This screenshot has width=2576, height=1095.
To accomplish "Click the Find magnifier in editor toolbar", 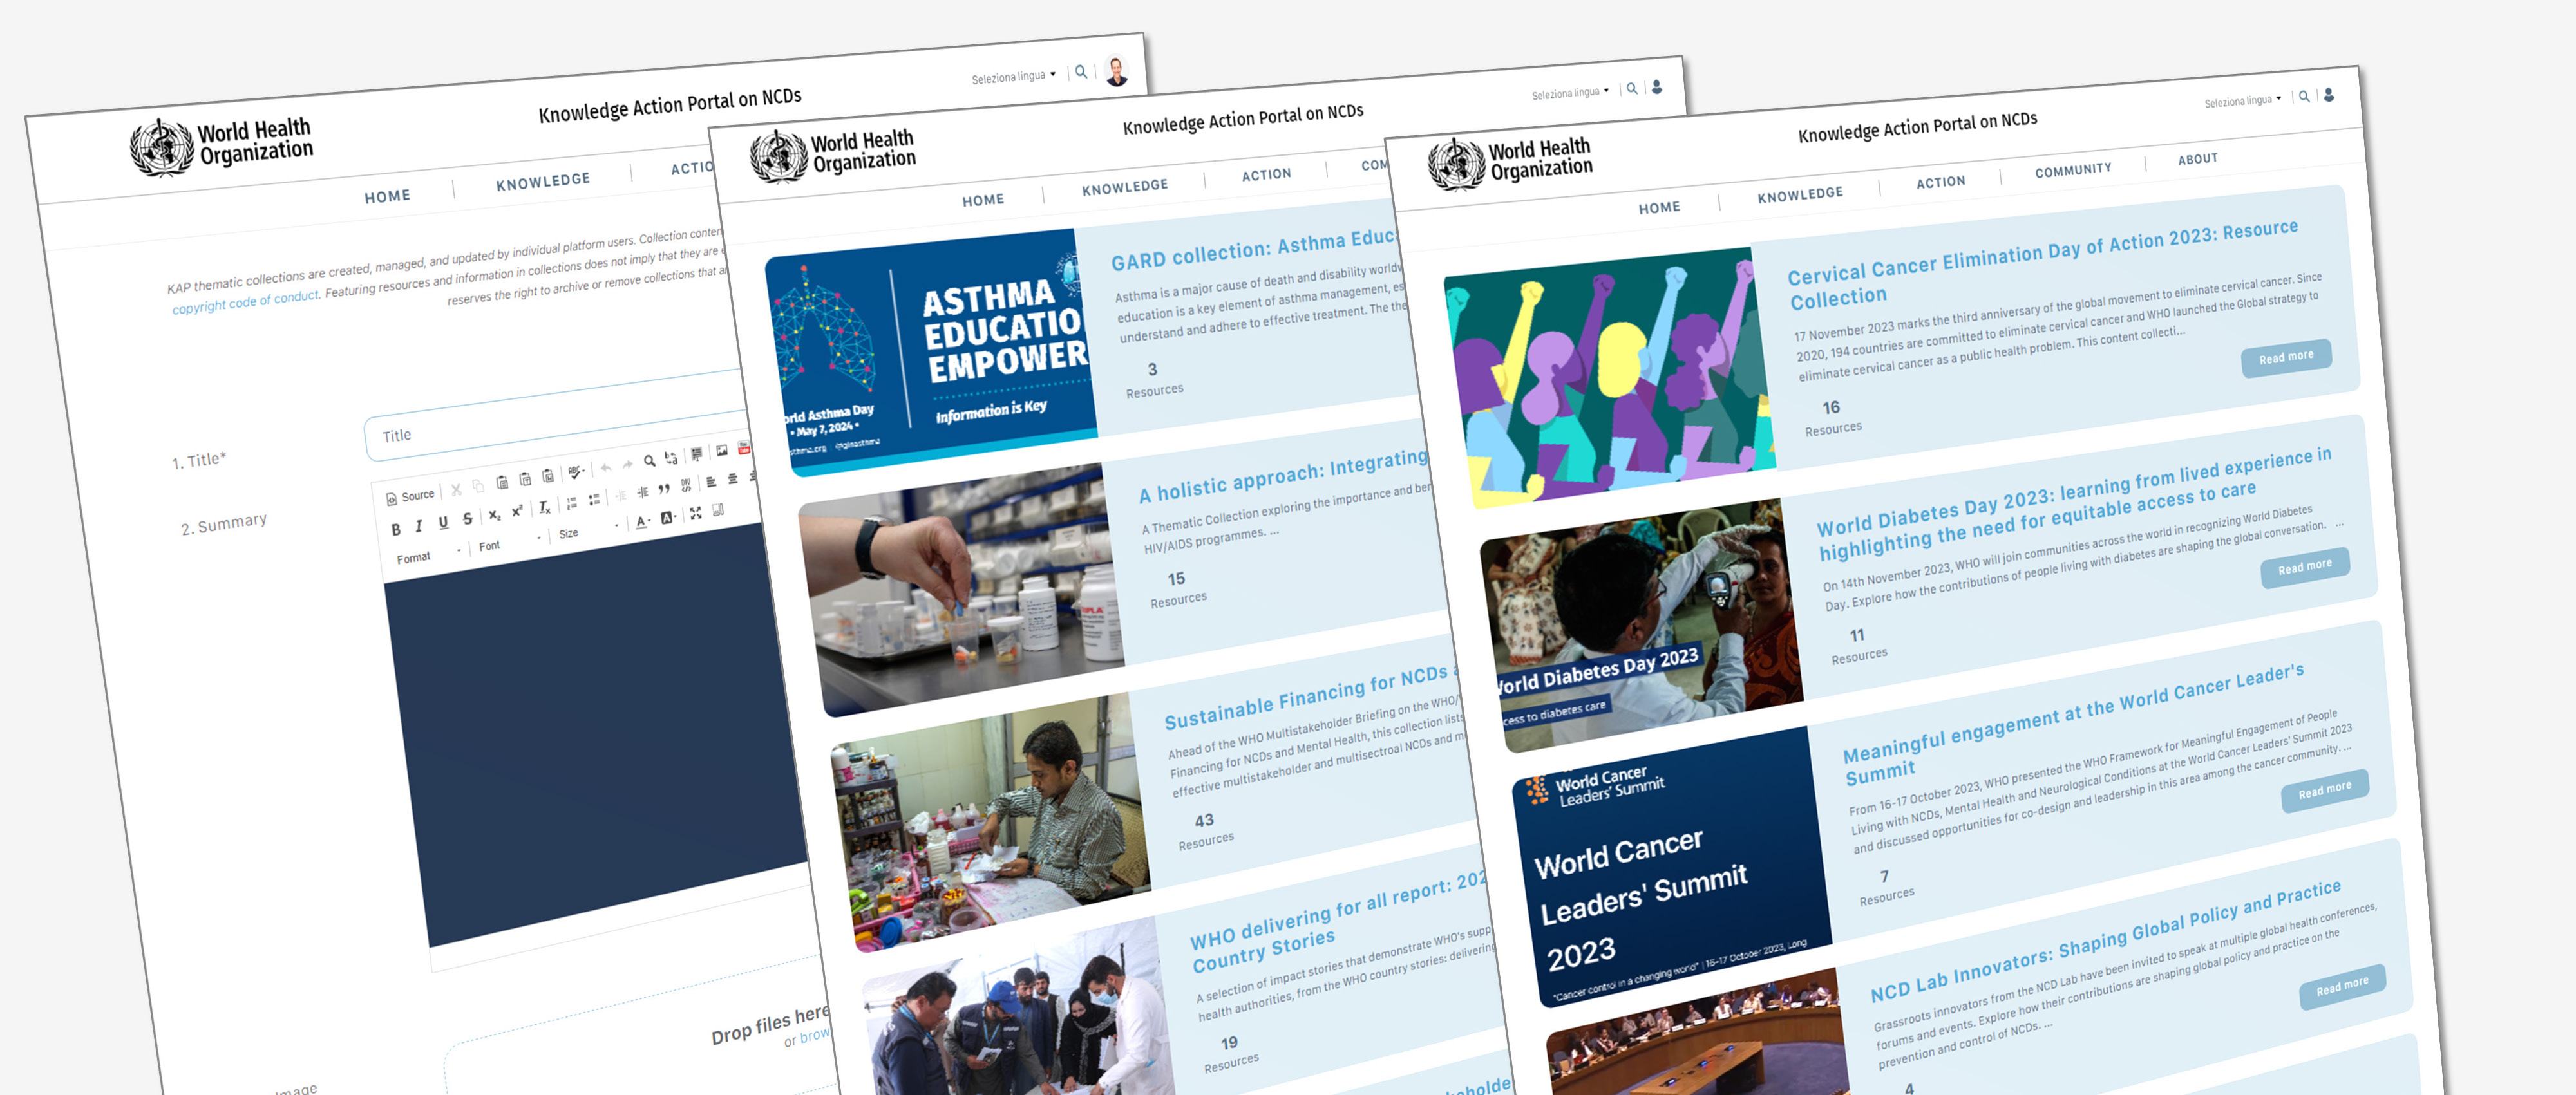I will 650,461.
